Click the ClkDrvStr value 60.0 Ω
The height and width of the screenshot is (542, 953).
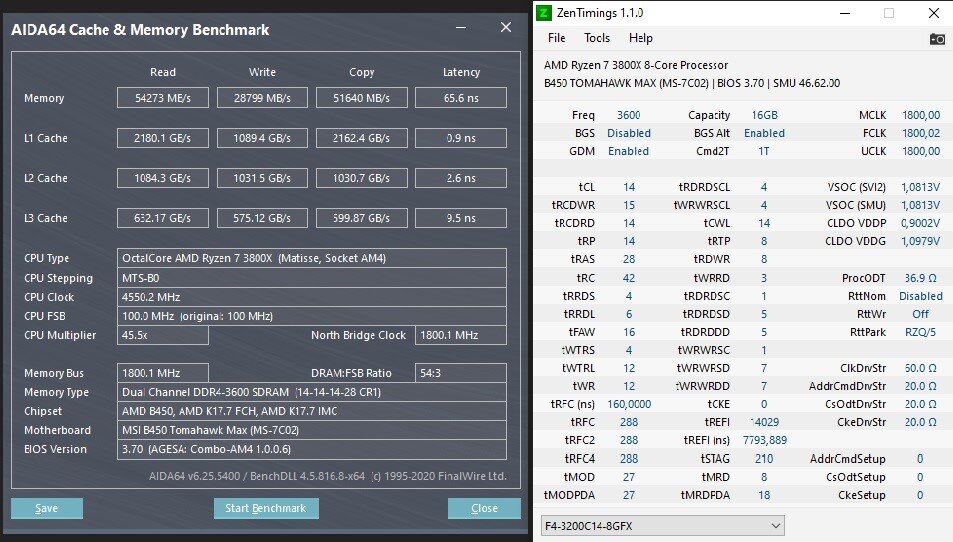[921, 368]
